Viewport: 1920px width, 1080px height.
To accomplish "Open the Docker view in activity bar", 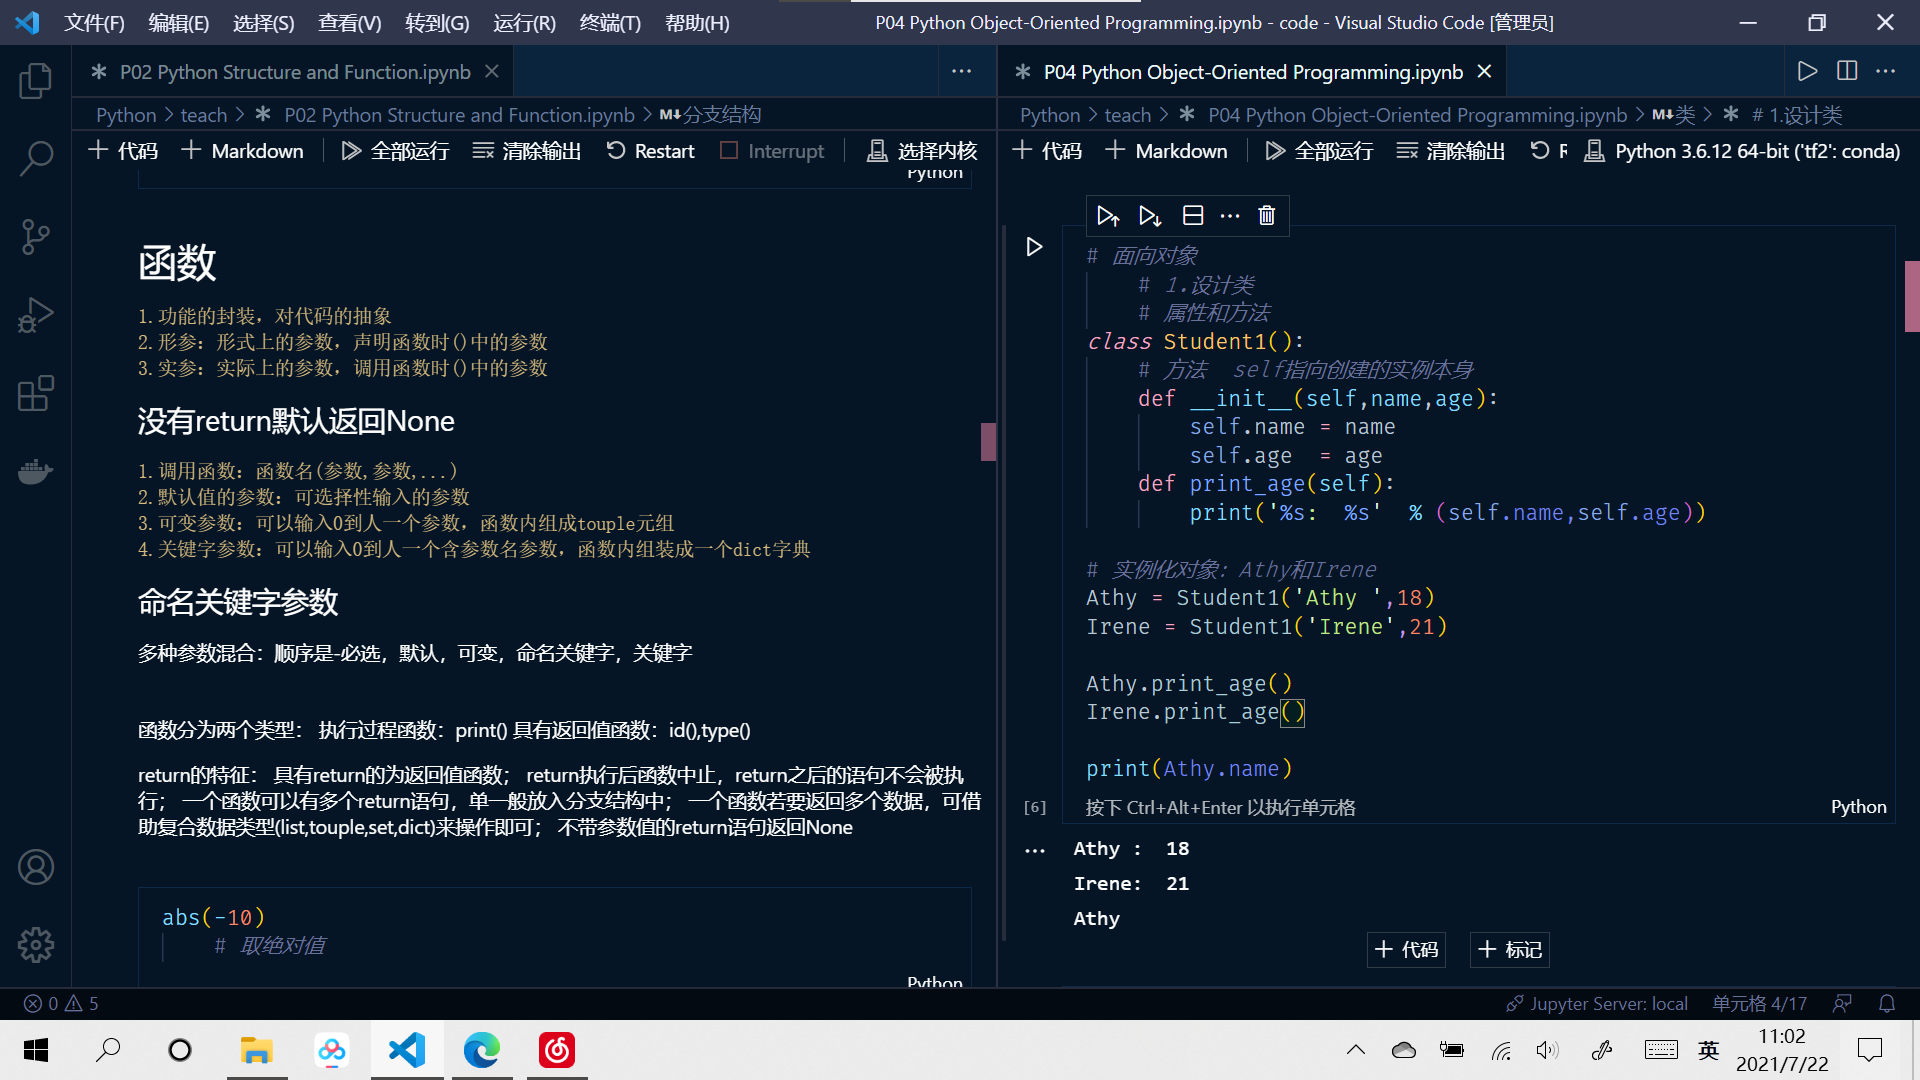I will (x=35, y=471).
